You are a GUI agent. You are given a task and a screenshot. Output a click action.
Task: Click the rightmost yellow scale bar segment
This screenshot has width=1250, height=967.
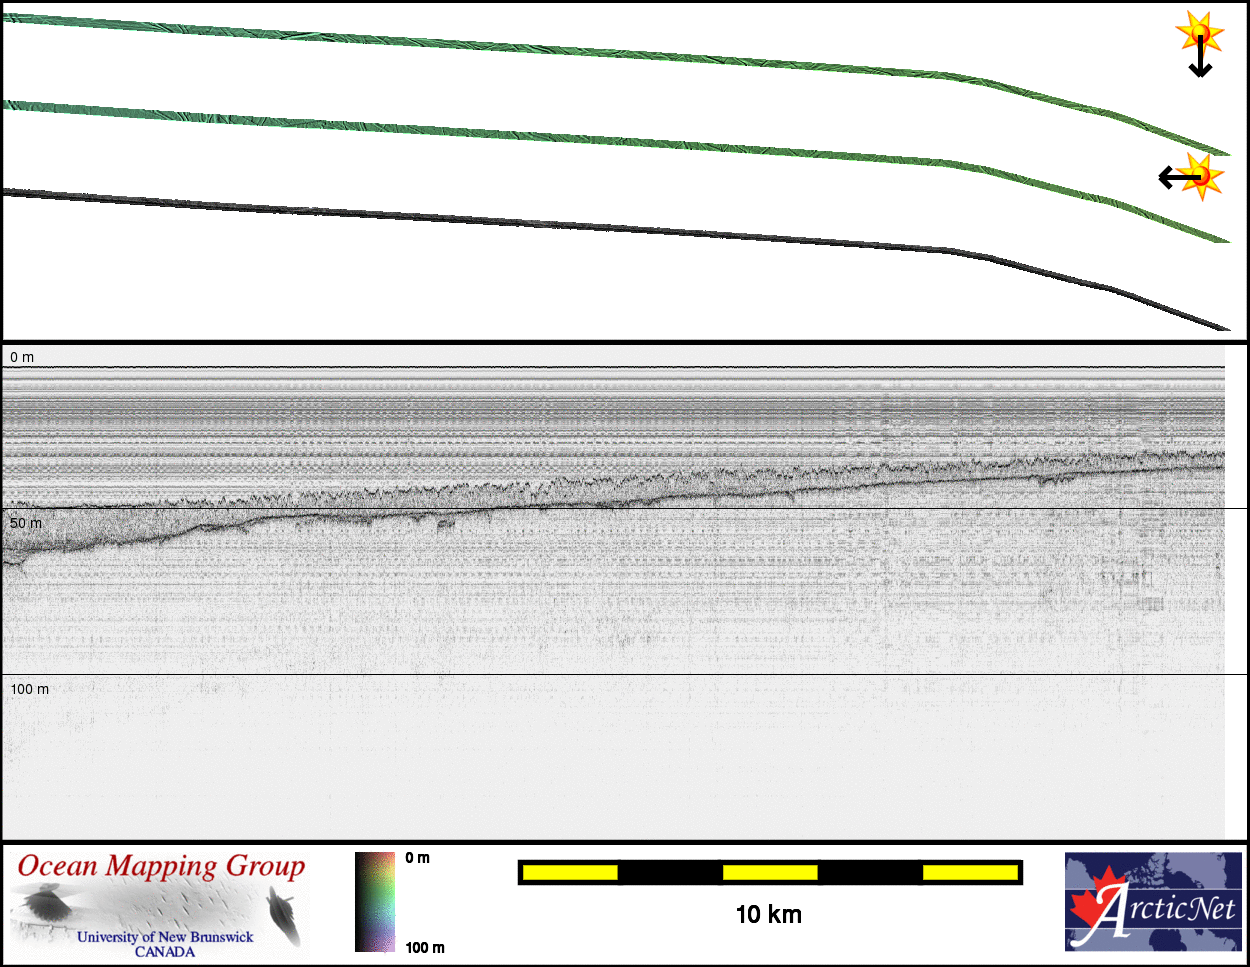click(969, 873)
